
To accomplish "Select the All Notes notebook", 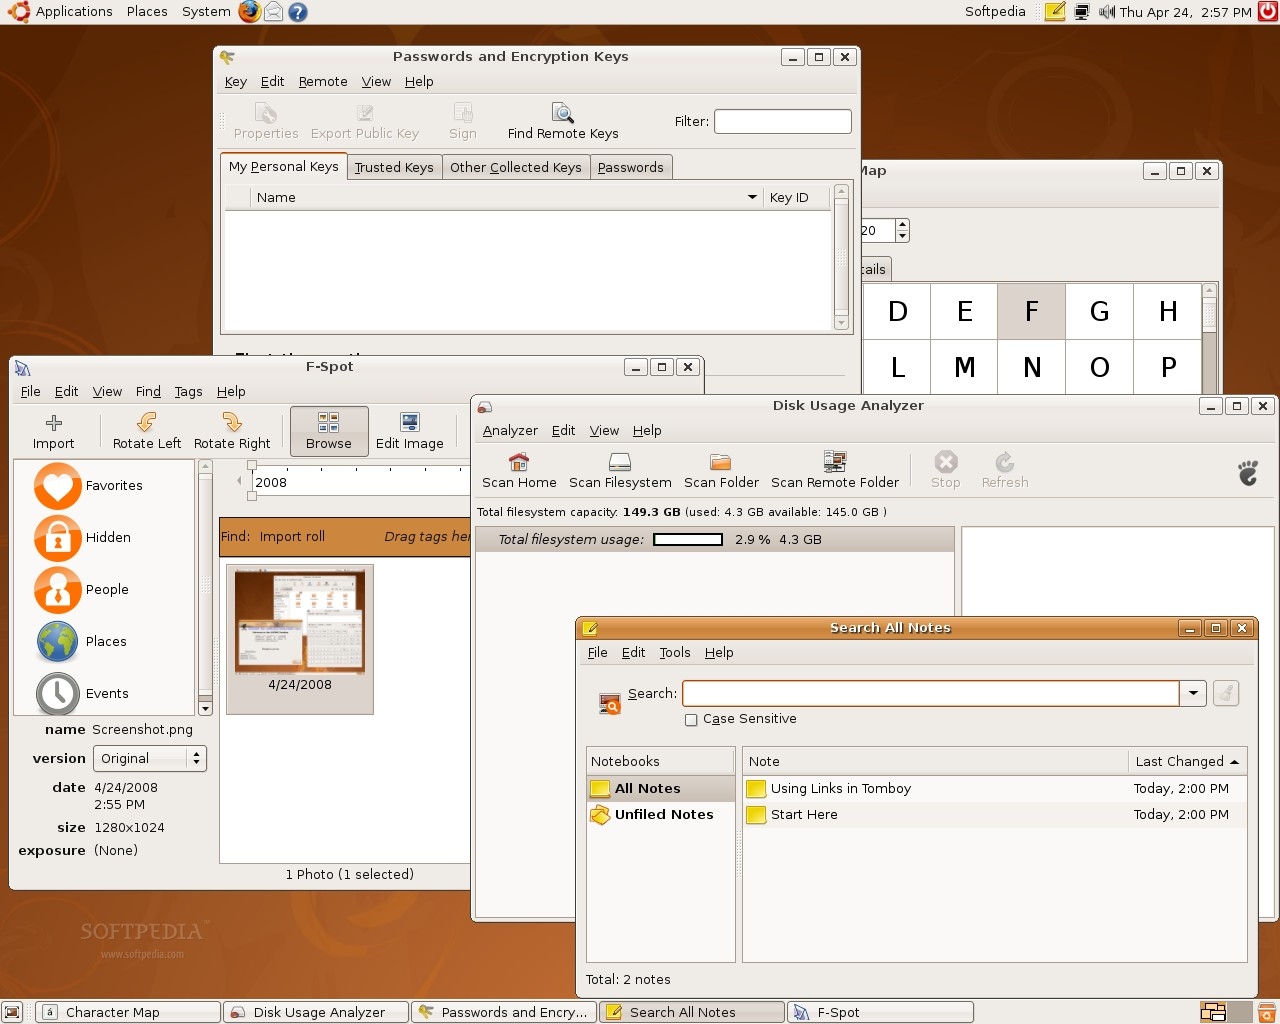I will point(660,789).
